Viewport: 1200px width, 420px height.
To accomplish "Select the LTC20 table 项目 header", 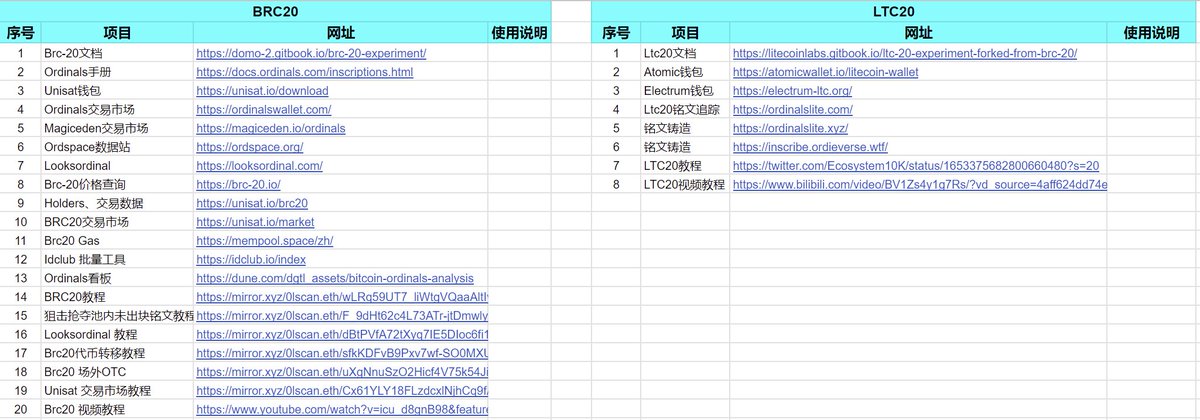I will (685, 33).
